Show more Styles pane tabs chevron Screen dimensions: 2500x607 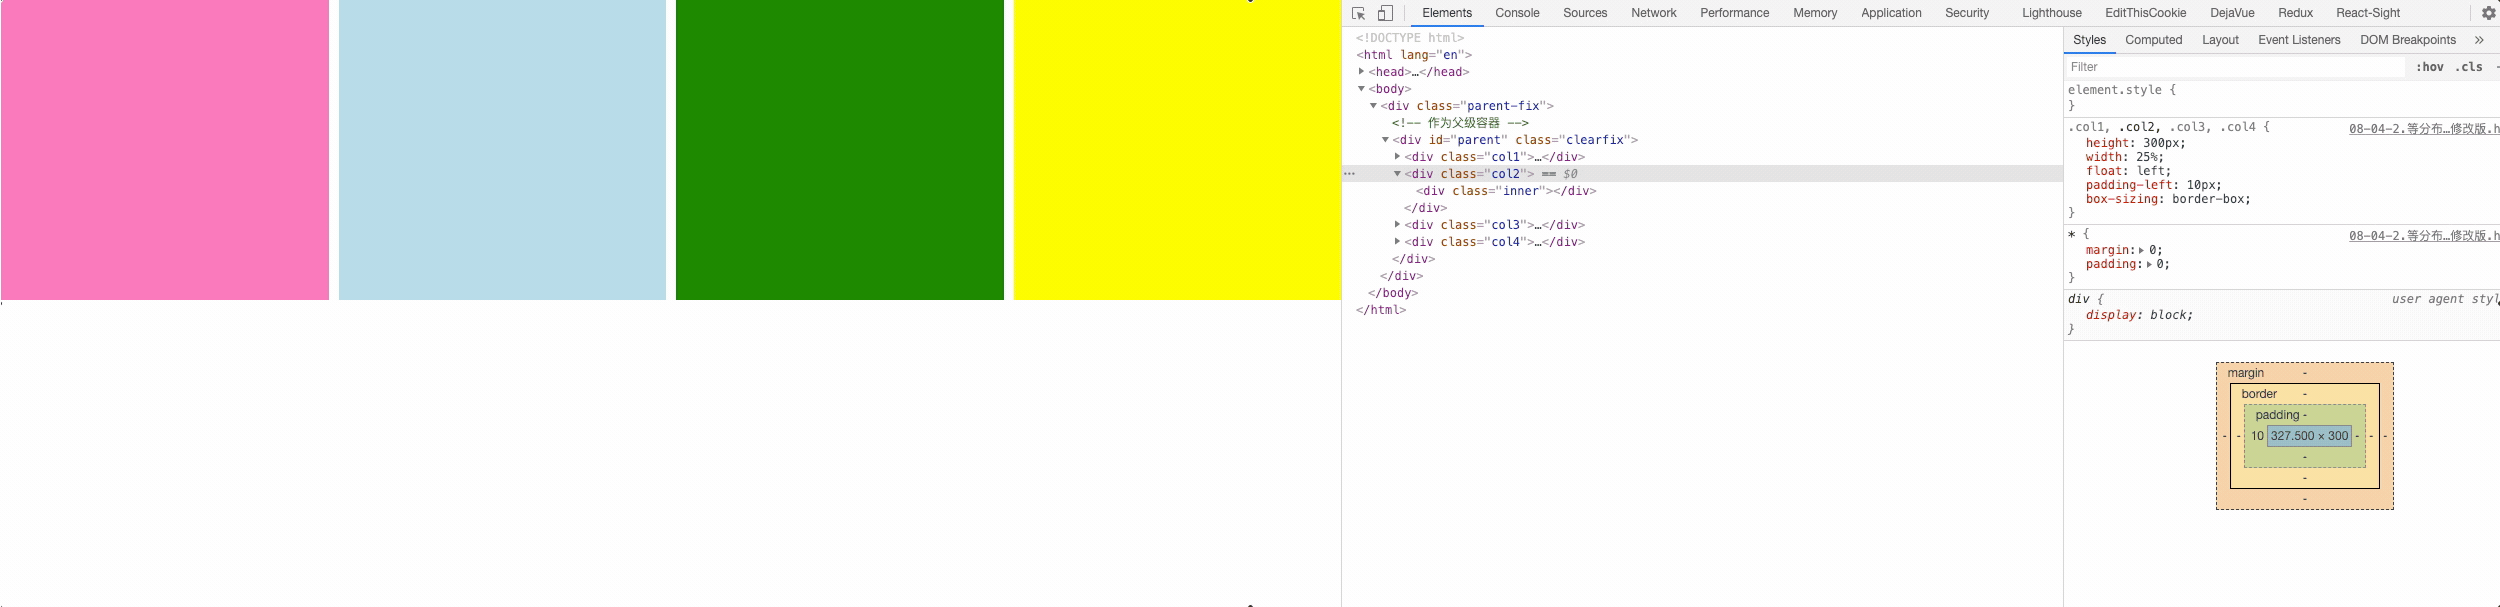2479,40
